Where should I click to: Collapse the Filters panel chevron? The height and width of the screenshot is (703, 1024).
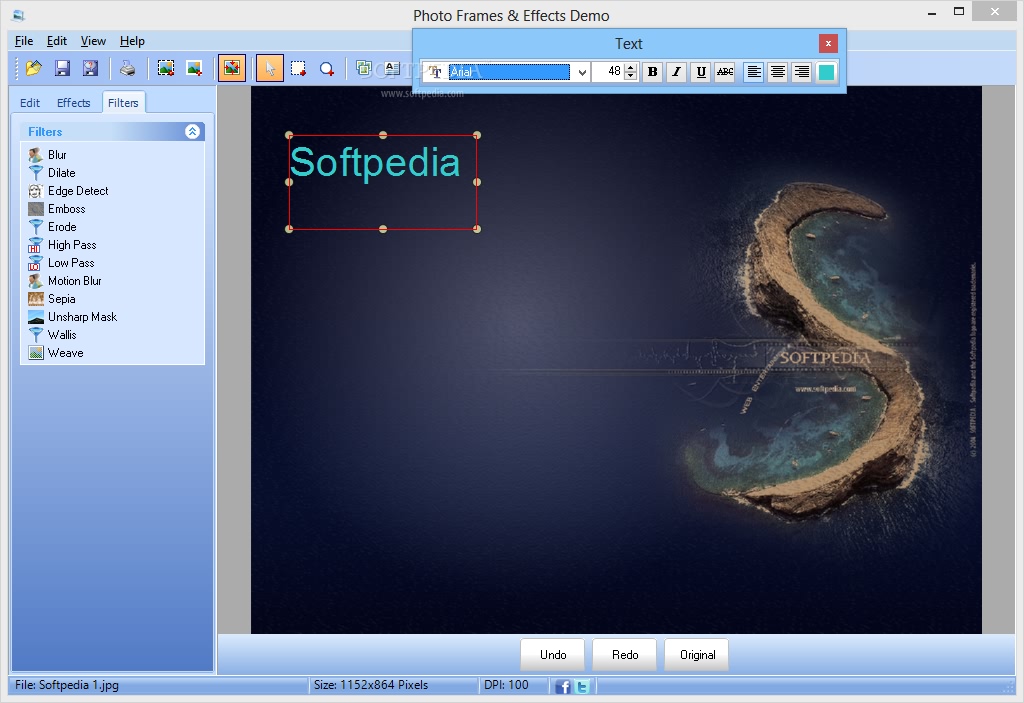point(192,131)
